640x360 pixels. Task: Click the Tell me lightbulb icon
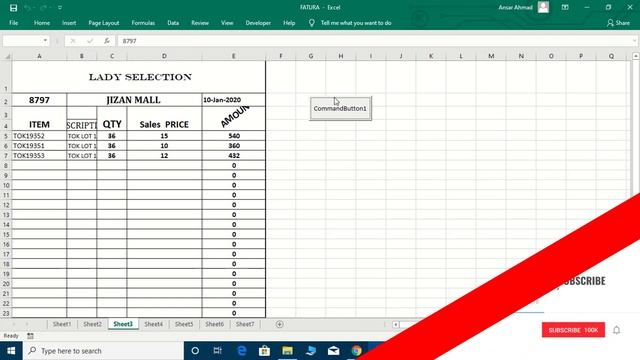tap(311, 23)
